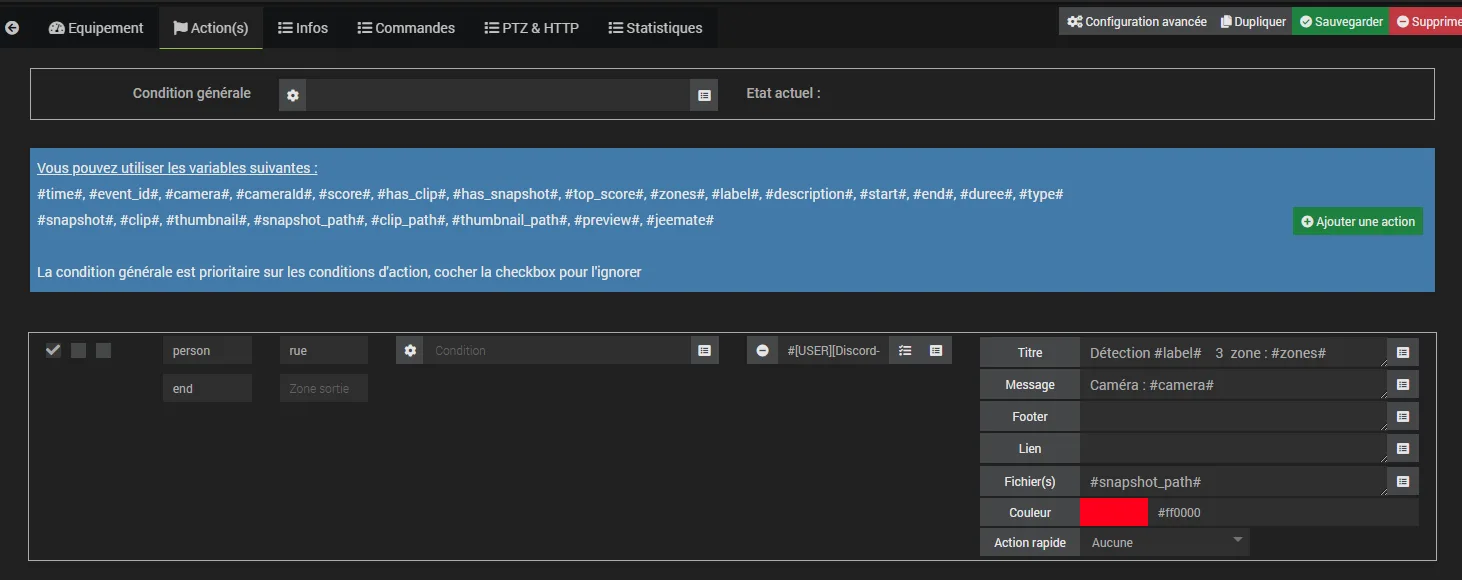Open Configuration avancée
This screenshot has height=580, width=1462.
tap(1136, 21)
